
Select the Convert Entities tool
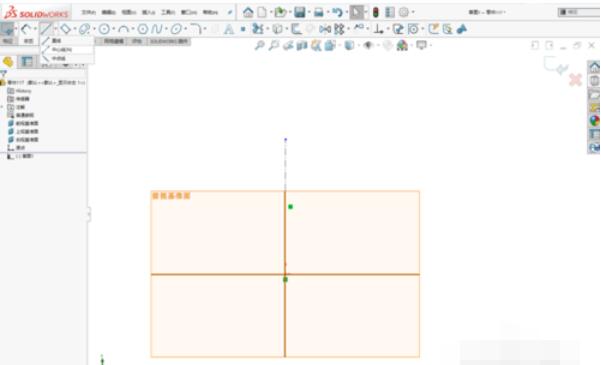point(277,29)
